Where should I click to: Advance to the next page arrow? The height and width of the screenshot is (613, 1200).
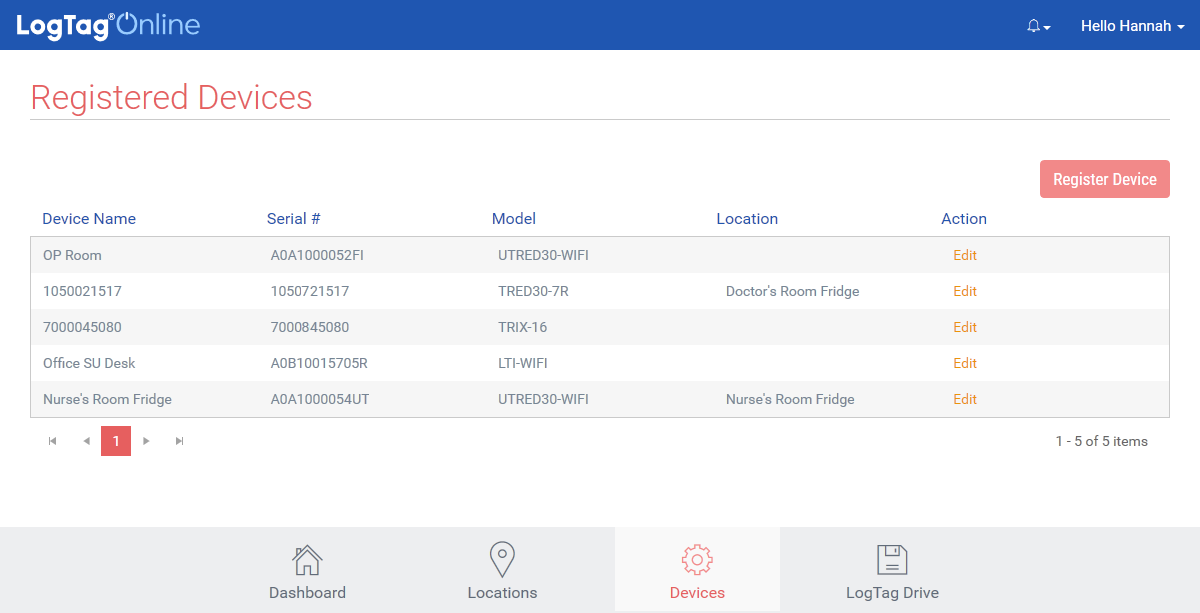pyautogui.click(x=146, y=440)
